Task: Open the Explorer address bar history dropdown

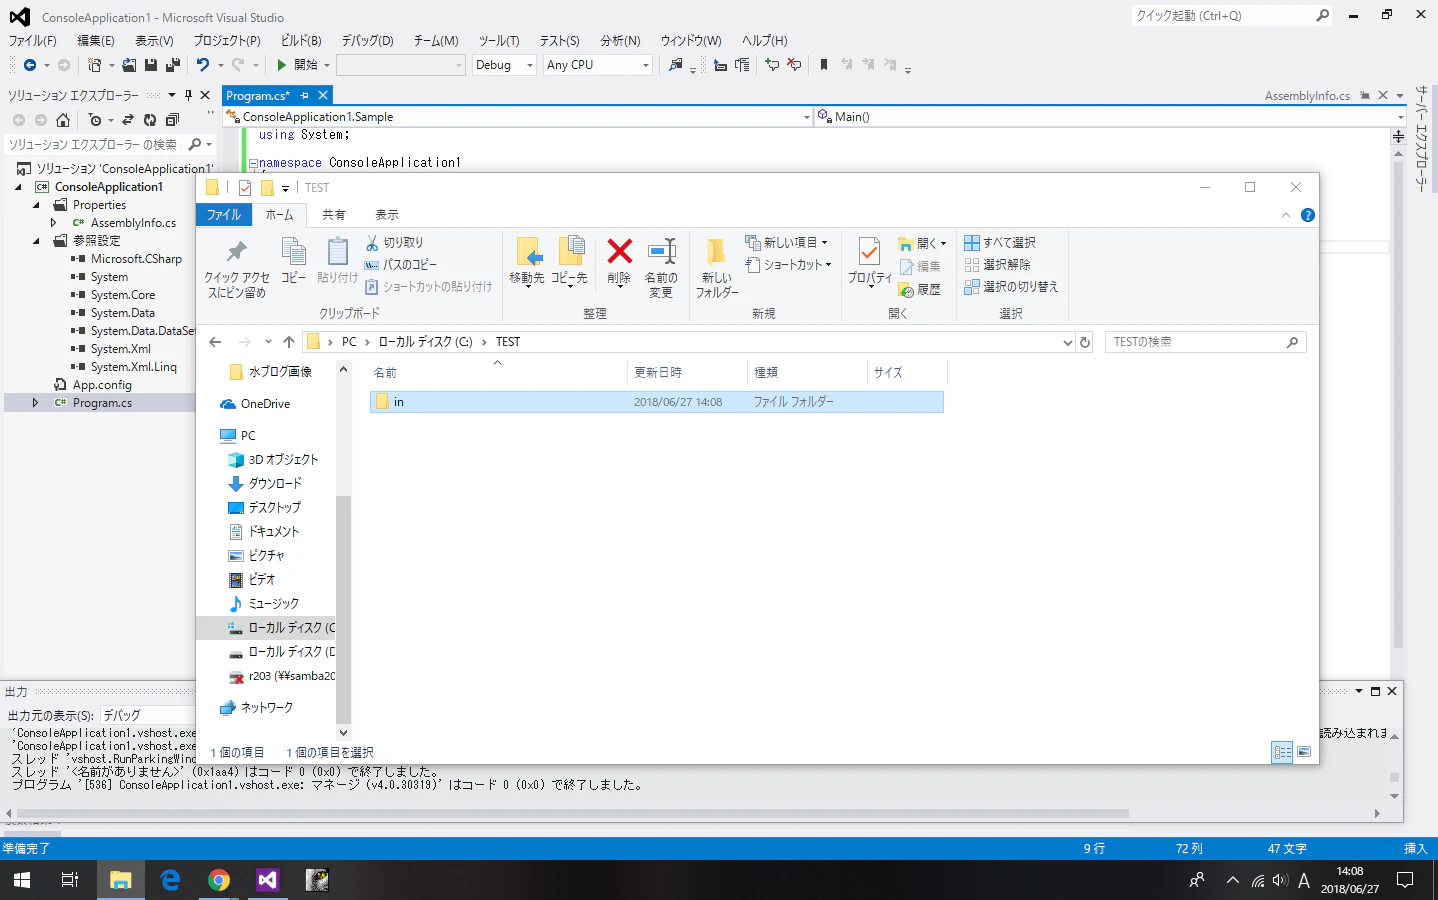Action: pyautogui.click(x=1067, y=342)
